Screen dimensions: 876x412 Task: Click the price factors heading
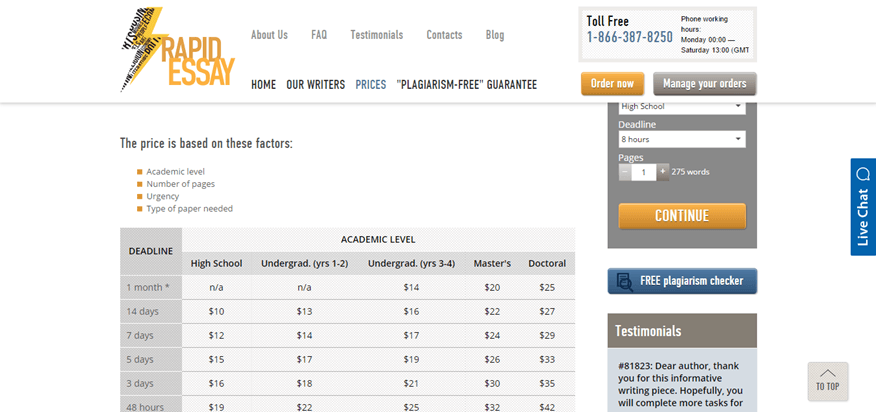[206, 143]
